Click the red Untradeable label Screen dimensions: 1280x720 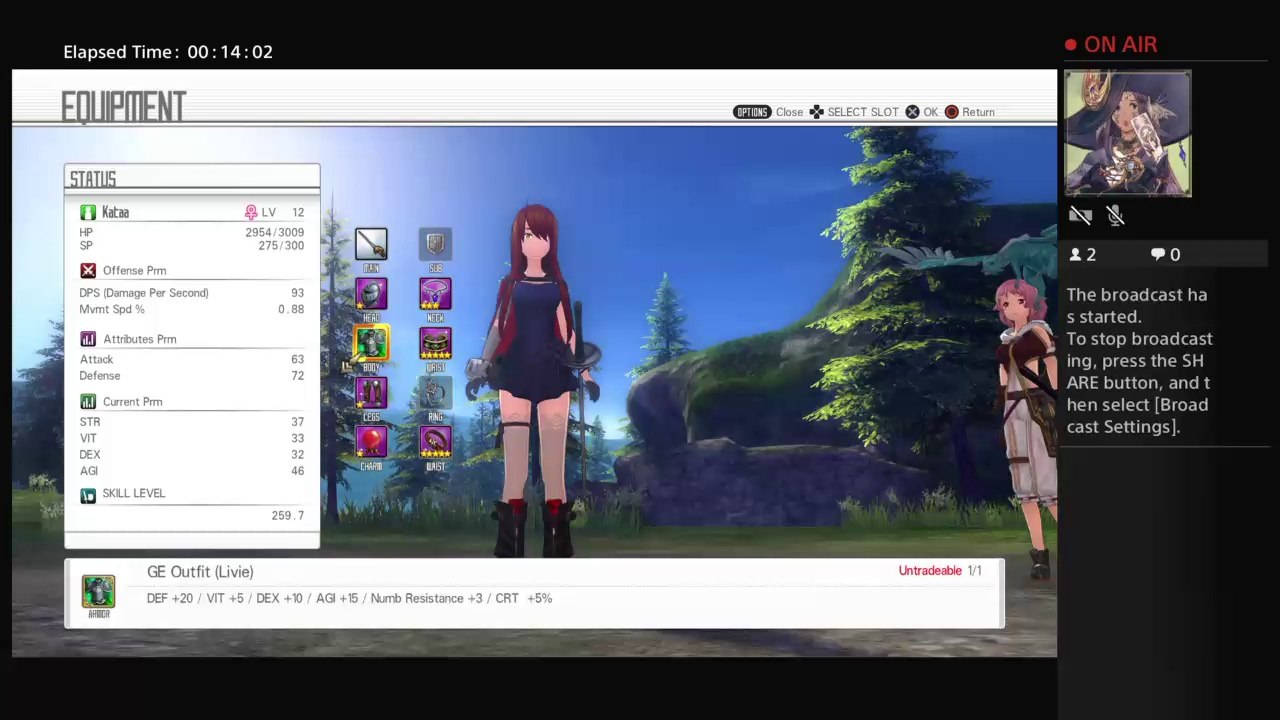(x=930, y=571)
